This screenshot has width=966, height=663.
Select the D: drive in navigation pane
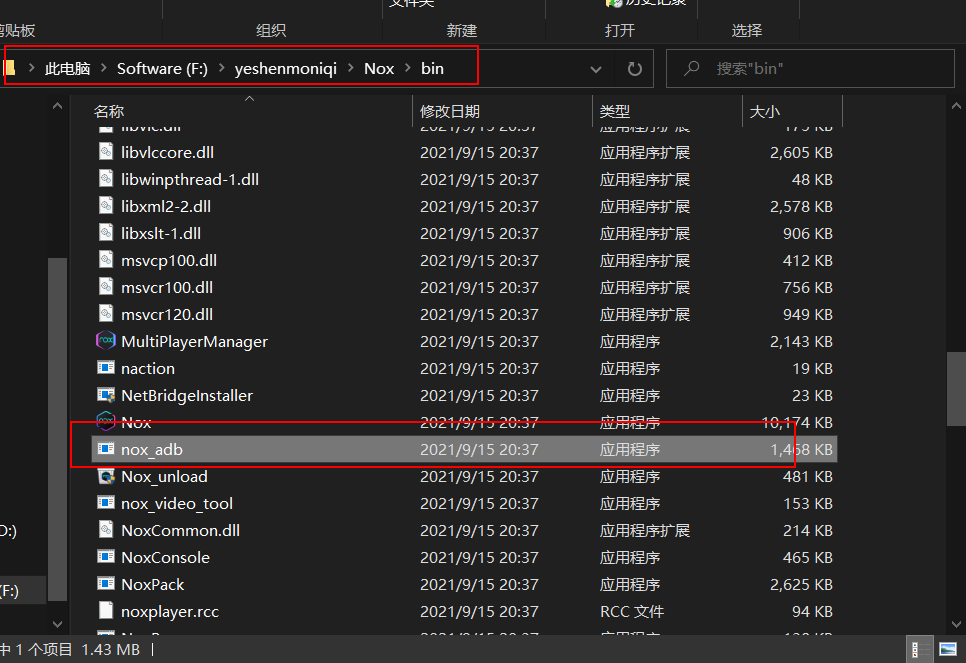tap(9, 531)
